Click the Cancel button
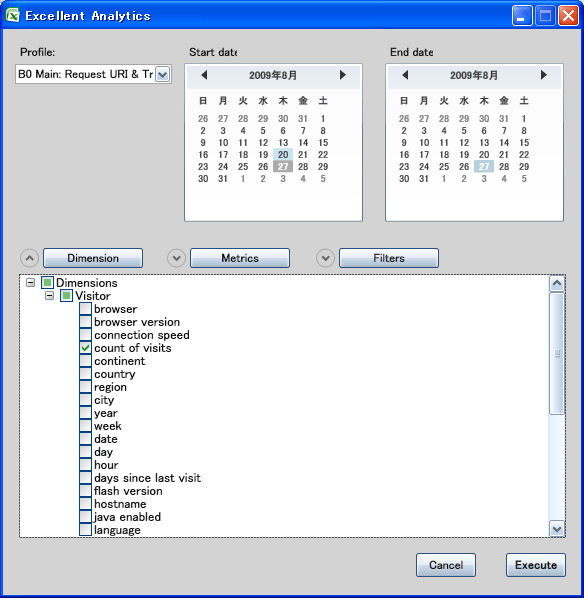This screenshot has width=584, height=598. [x=446, y=565]
